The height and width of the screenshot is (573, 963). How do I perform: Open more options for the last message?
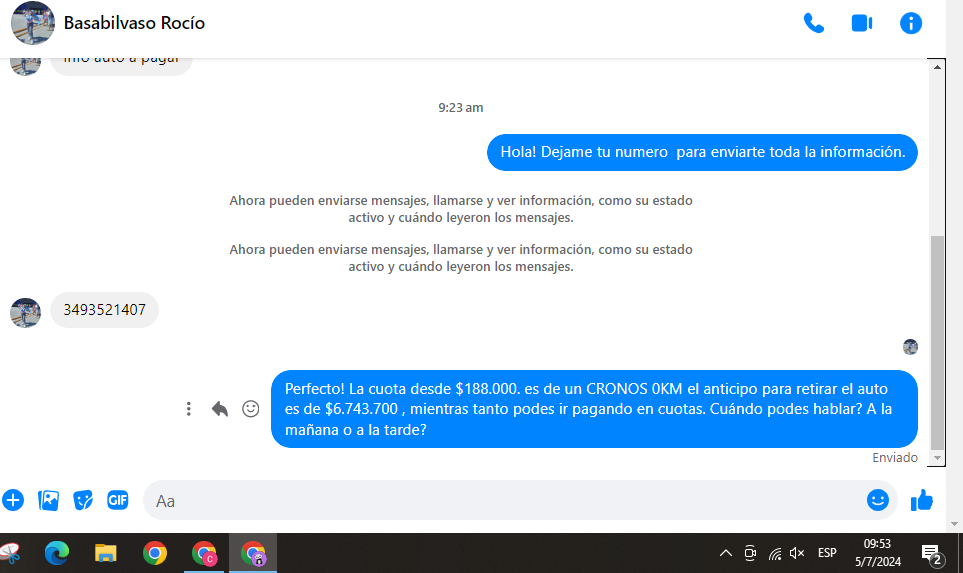point(189,409)
